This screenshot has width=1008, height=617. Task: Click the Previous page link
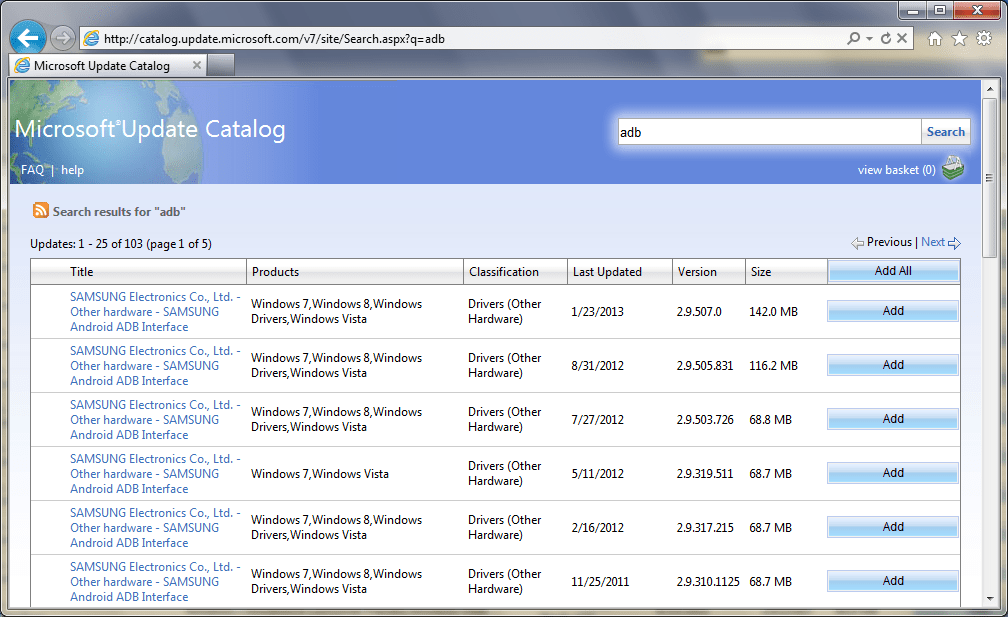coord(889,242)
